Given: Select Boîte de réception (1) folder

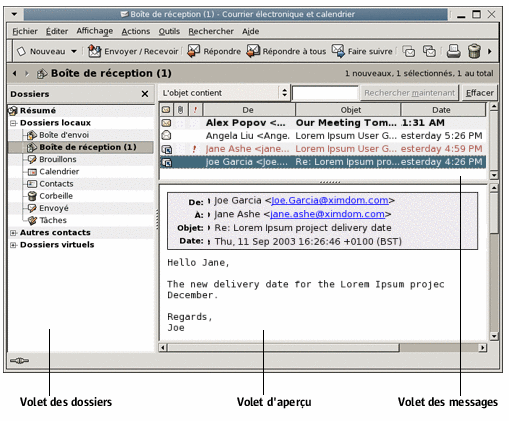Looking at the screenshot, I should click(81, 147).
